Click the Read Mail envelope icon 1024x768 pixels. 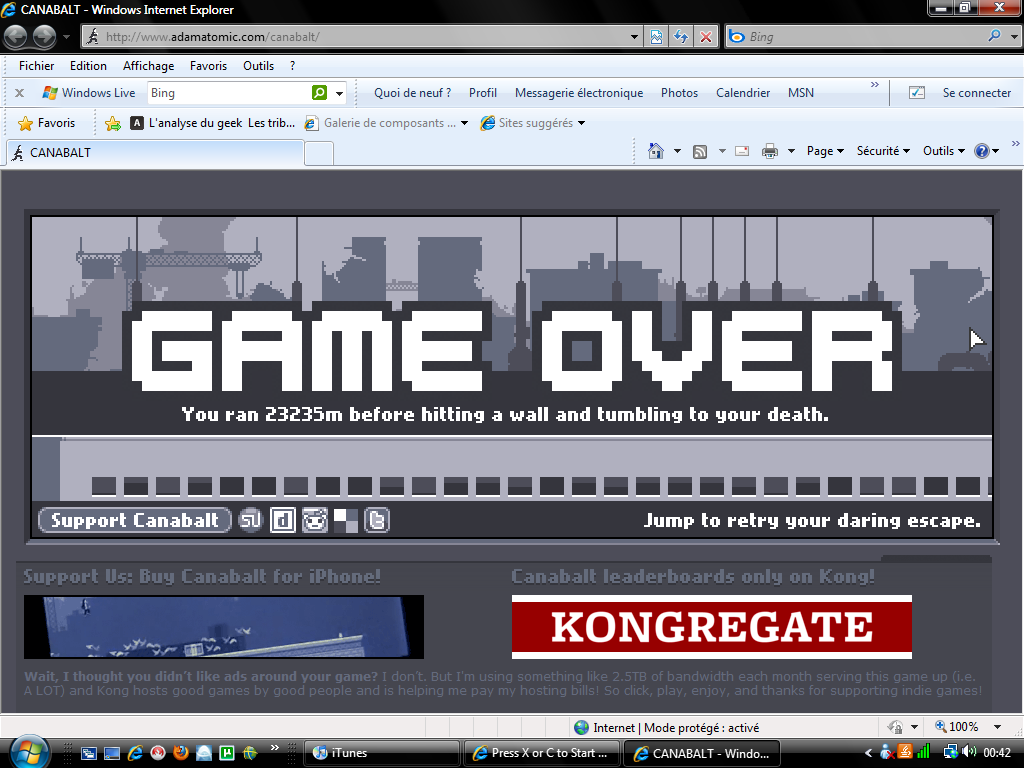[x=742, y=152]
